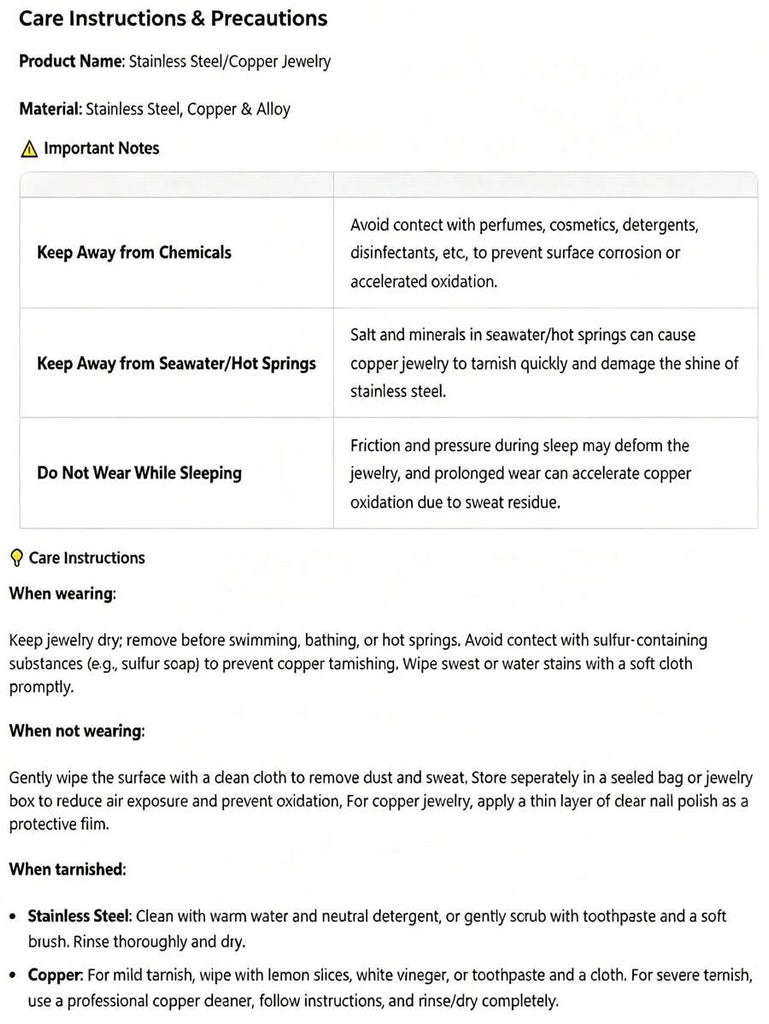Click the empty table header row
The width and height of the screenshot is (769, 1024).
coord(388,185)
